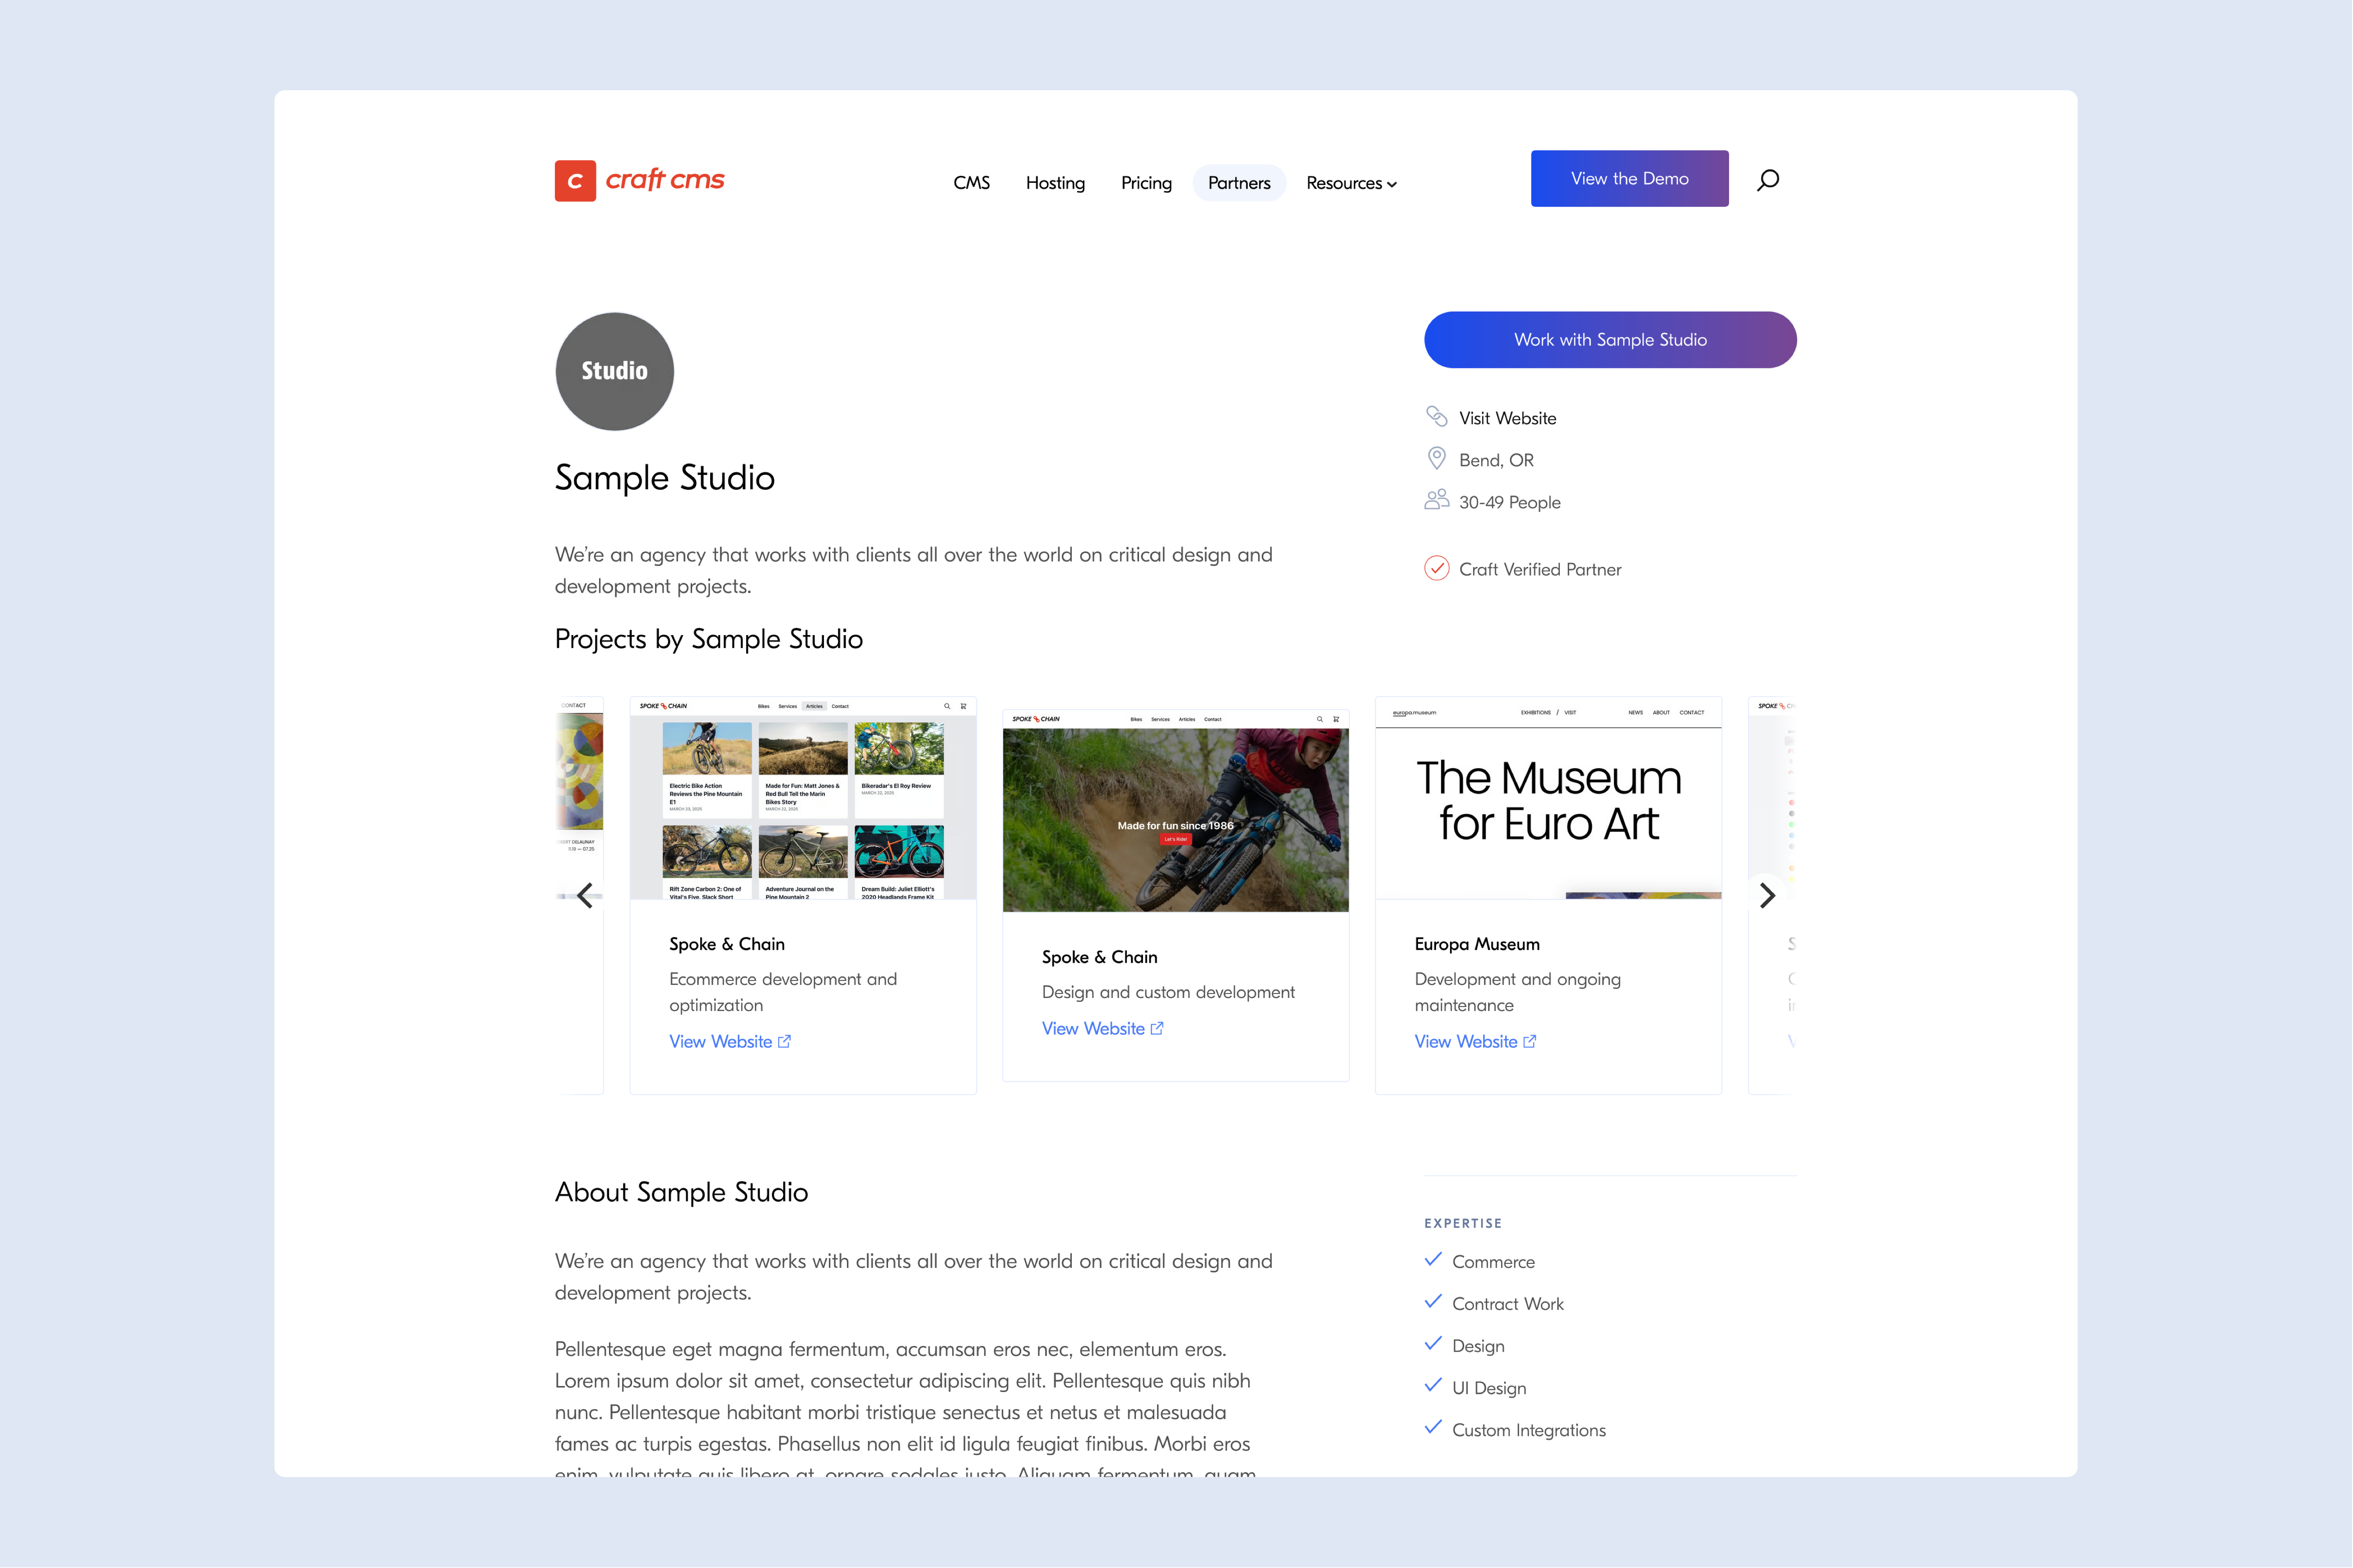
Task: Click the Craft CMS logo icon
Action: (575, 181)
